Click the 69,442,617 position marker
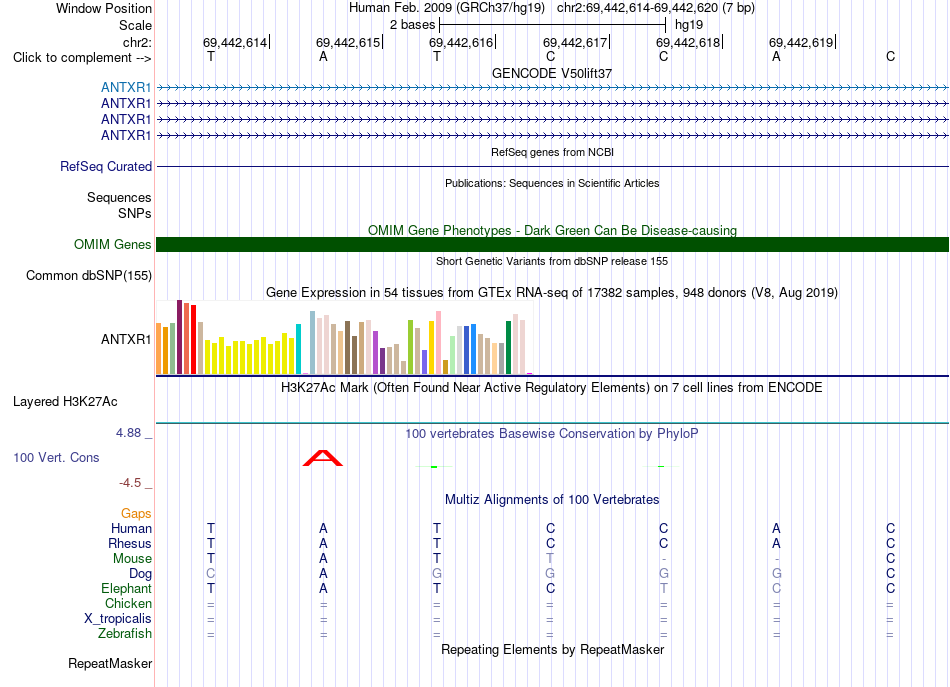Viewport: 950px width, 687px height. pyautogui.click(x=575, y=42)
